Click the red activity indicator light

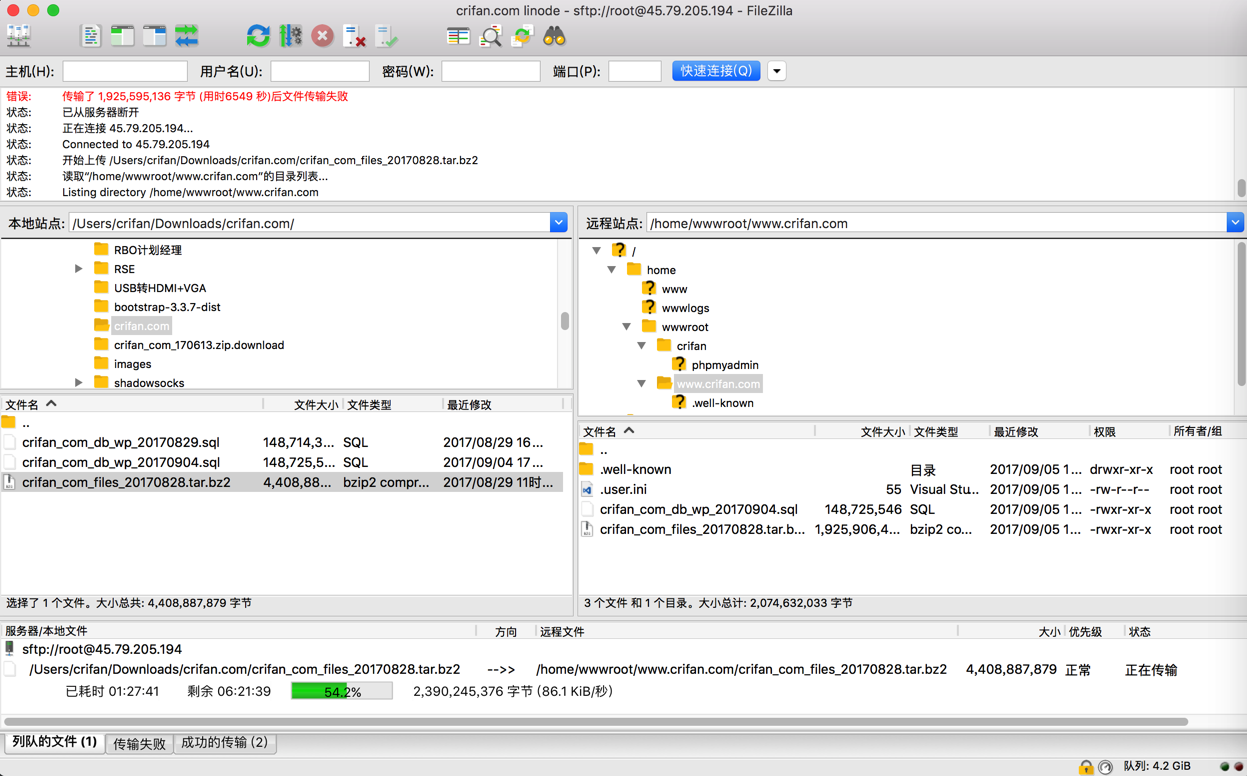(1238, 767)
